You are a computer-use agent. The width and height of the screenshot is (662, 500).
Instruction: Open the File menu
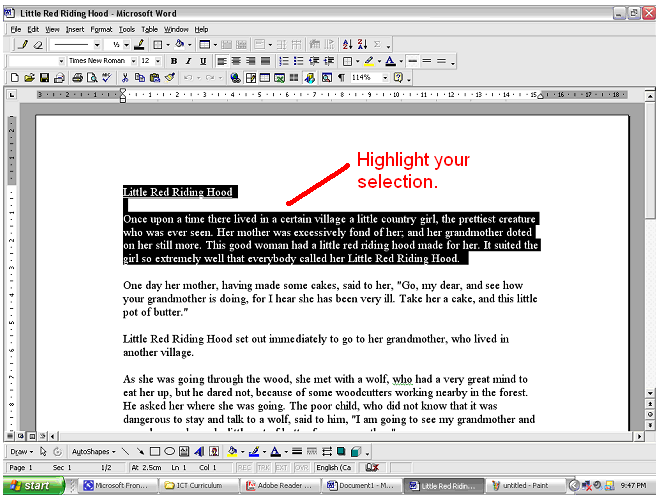tap(16, 29)
